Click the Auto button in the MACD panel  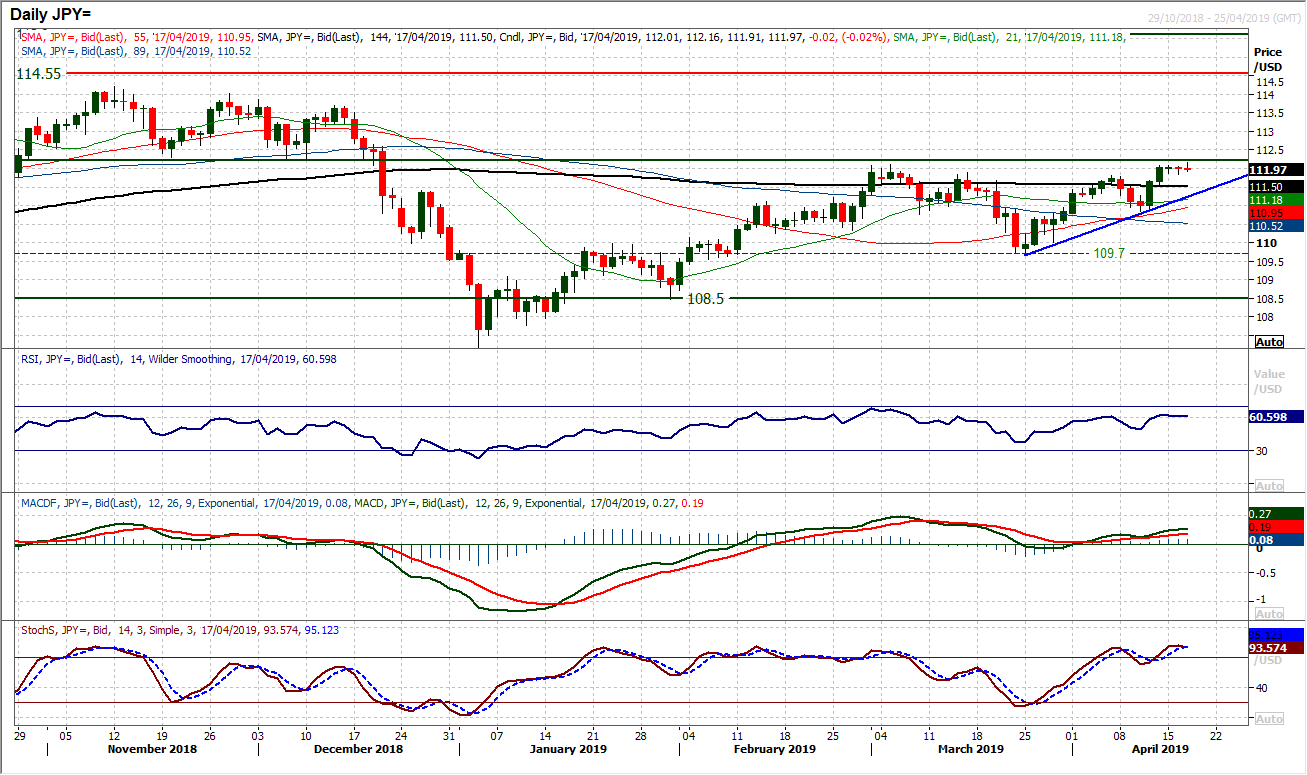point(1268,613)
